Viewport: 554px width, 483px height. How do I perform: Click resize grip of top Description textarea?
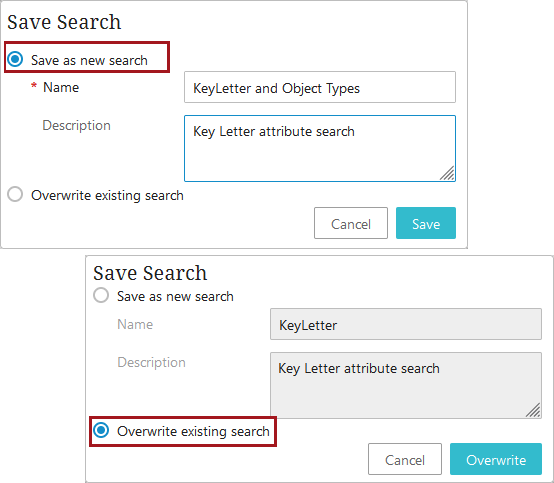[x=447, y=173]
